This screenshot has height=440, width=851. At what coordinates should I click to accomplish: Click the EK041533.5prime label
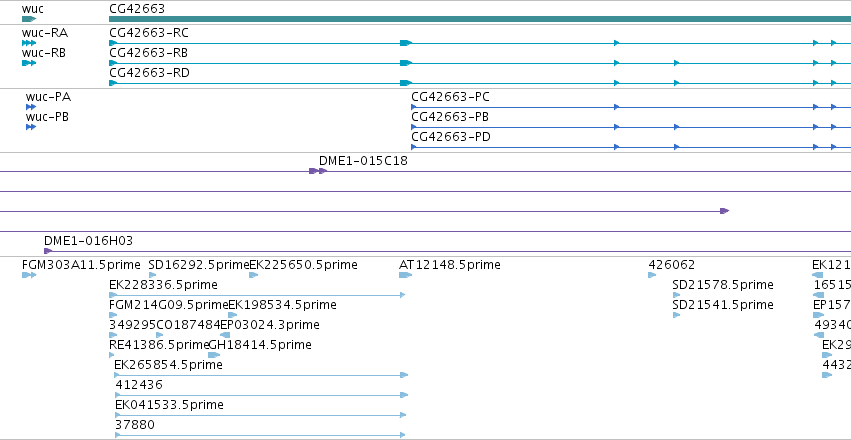pyautogui.click(x=169, y=405)
